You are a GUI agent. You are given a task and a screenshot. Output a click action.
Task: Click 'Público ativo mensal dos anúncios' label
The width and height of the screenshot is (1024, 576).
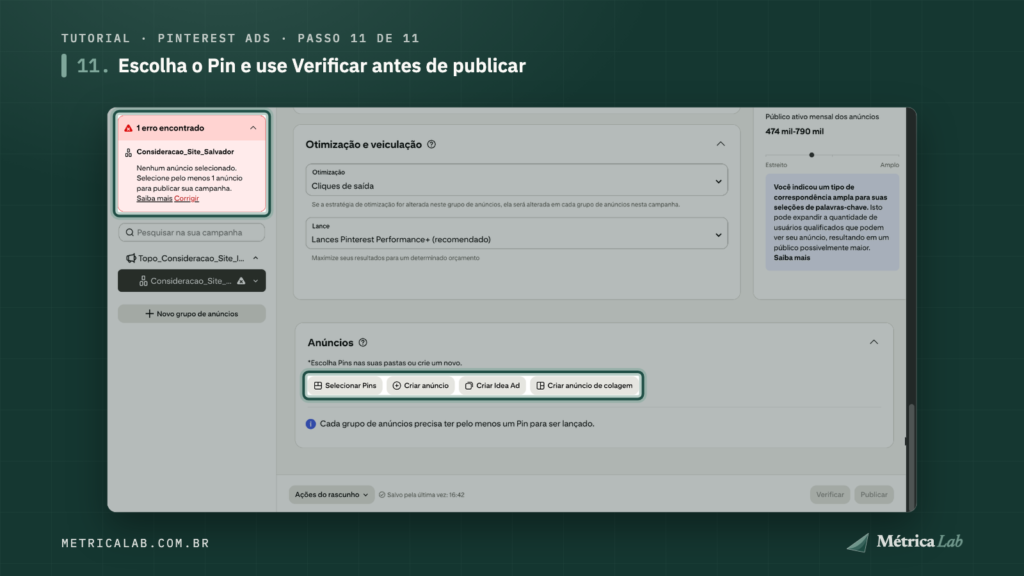point(822,117)
